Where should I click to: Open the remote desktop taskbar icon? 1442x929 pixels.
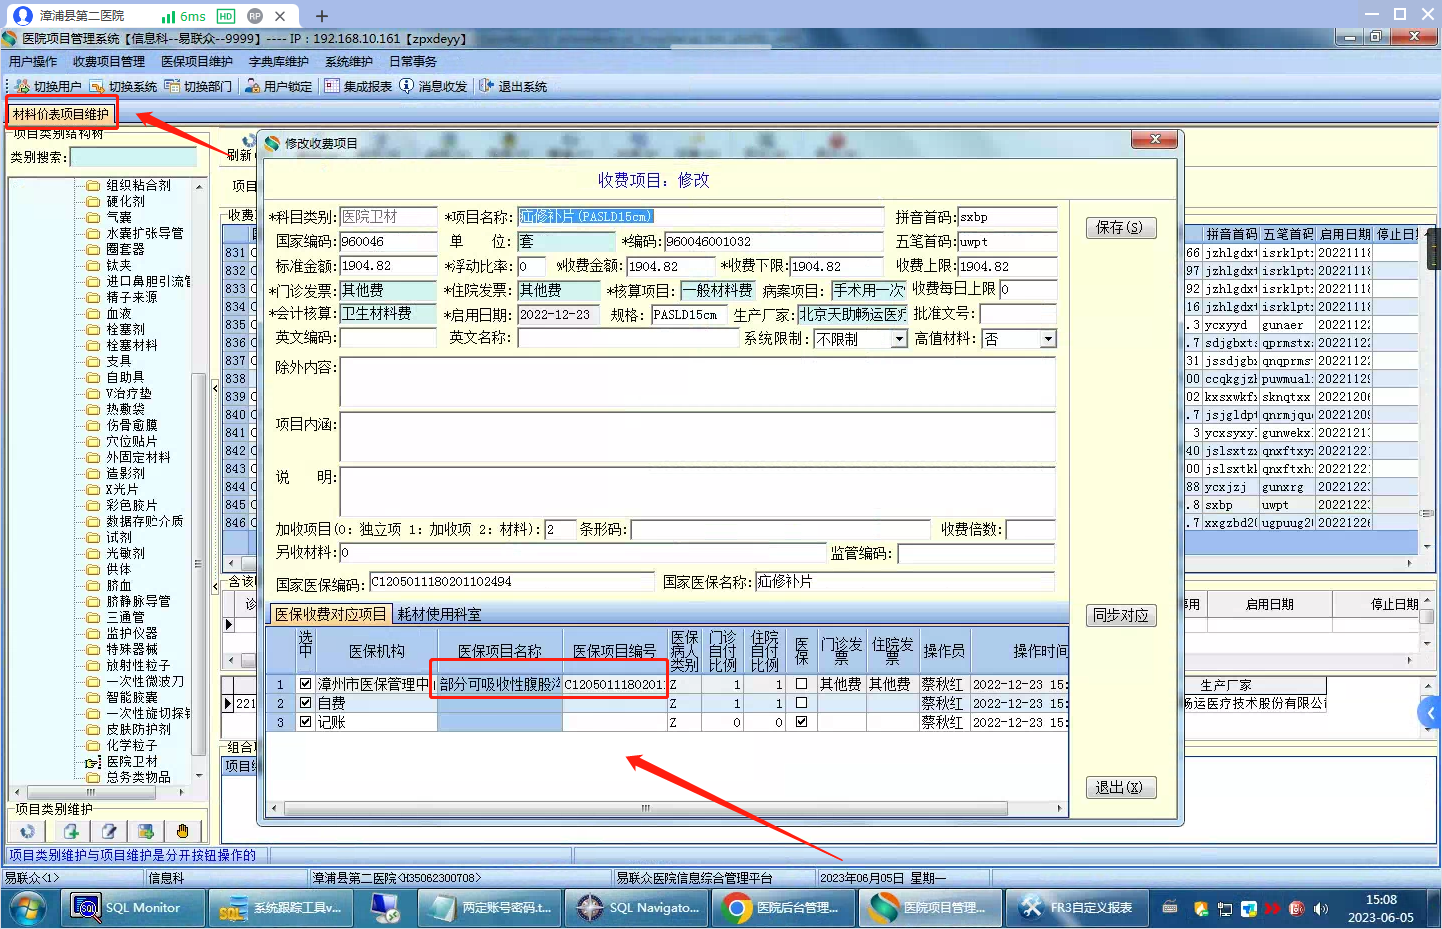[385, 908]
